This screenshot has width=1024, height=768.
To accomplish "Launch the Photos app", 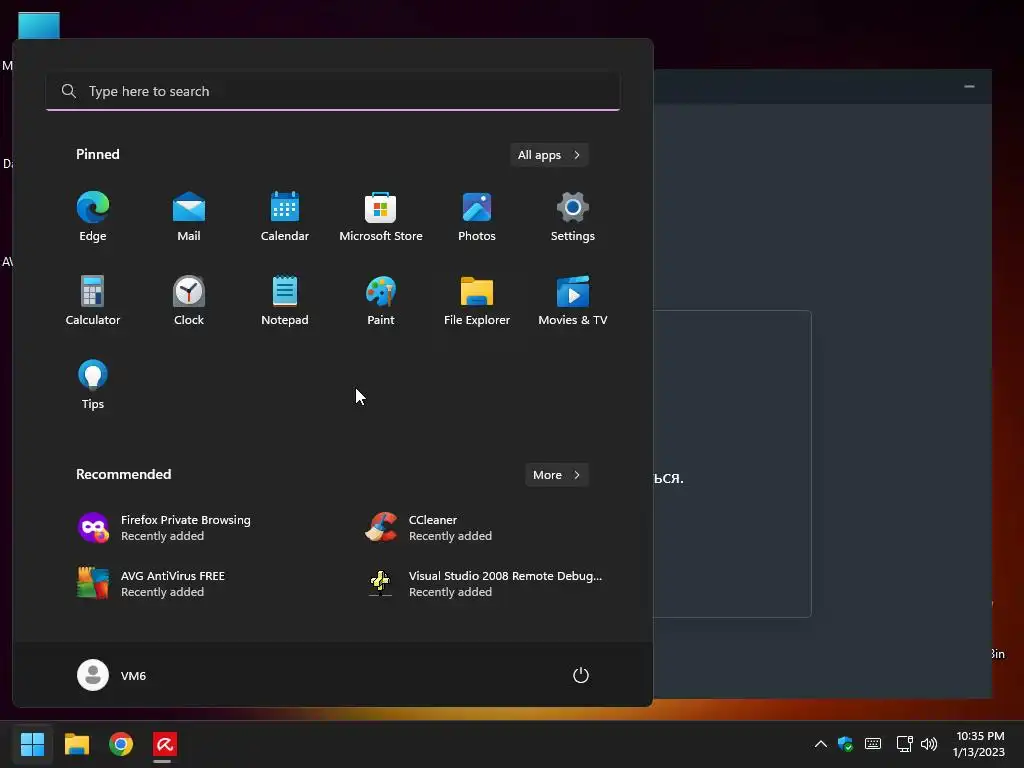I will point(477,217).
